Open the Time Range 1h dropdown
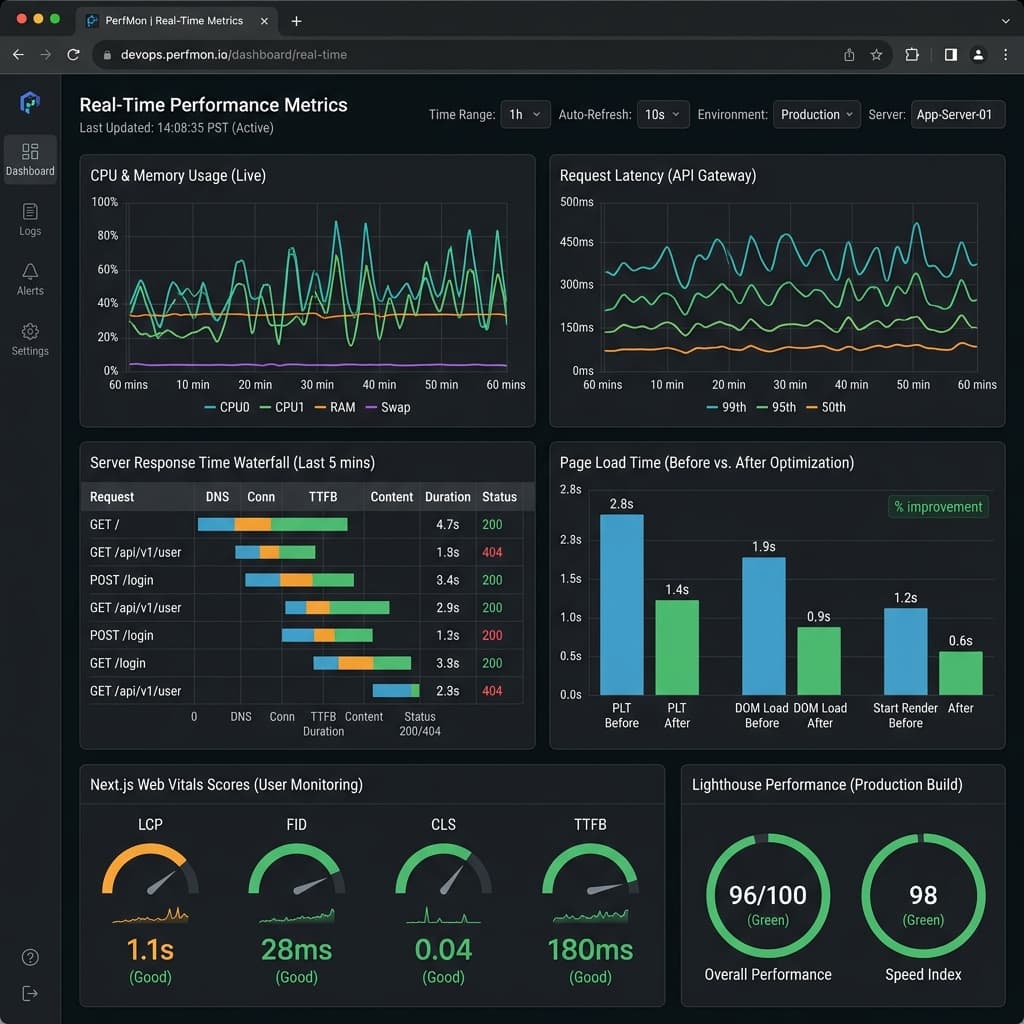Screen dimensions: 1024x1024 pos(525,114)
